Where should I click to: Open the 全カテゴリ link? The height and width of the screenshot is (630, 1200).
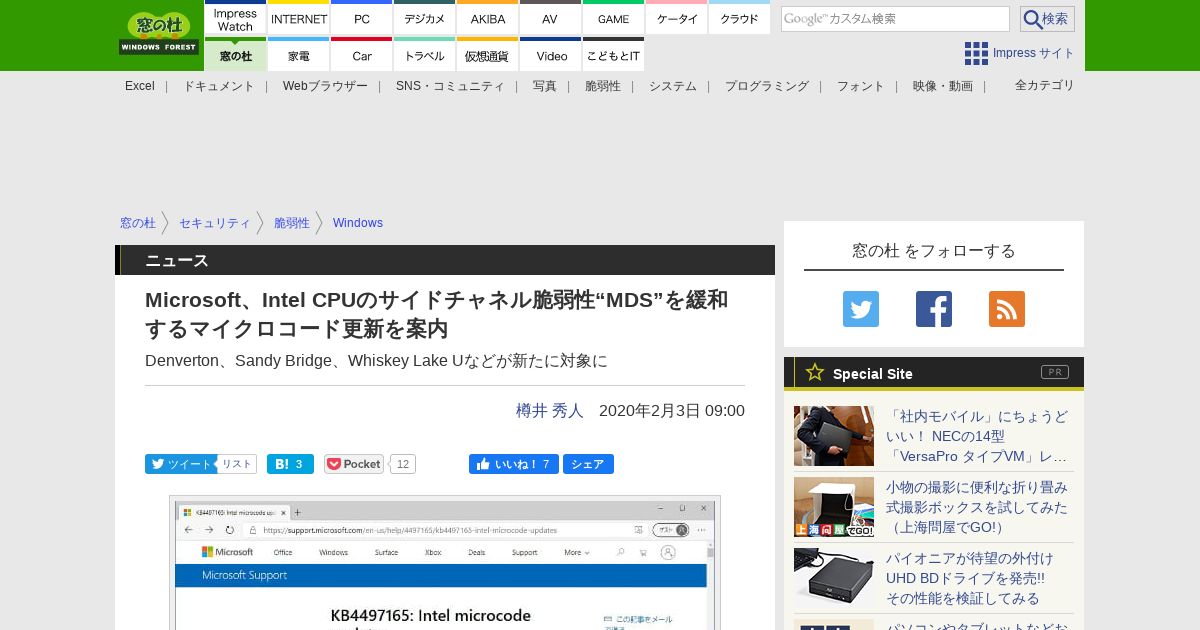click(1045, 85)
